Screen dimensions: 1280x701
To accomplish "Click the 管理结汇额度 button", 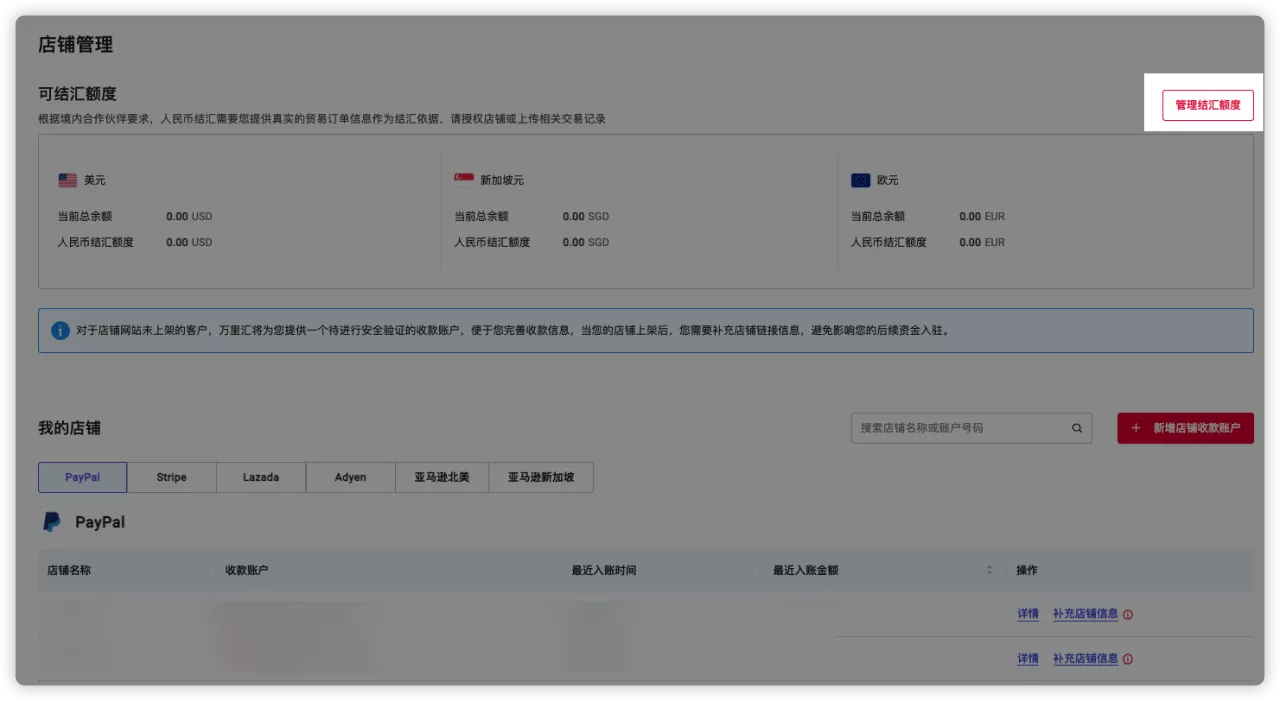I will click(x=1208, y=104).
